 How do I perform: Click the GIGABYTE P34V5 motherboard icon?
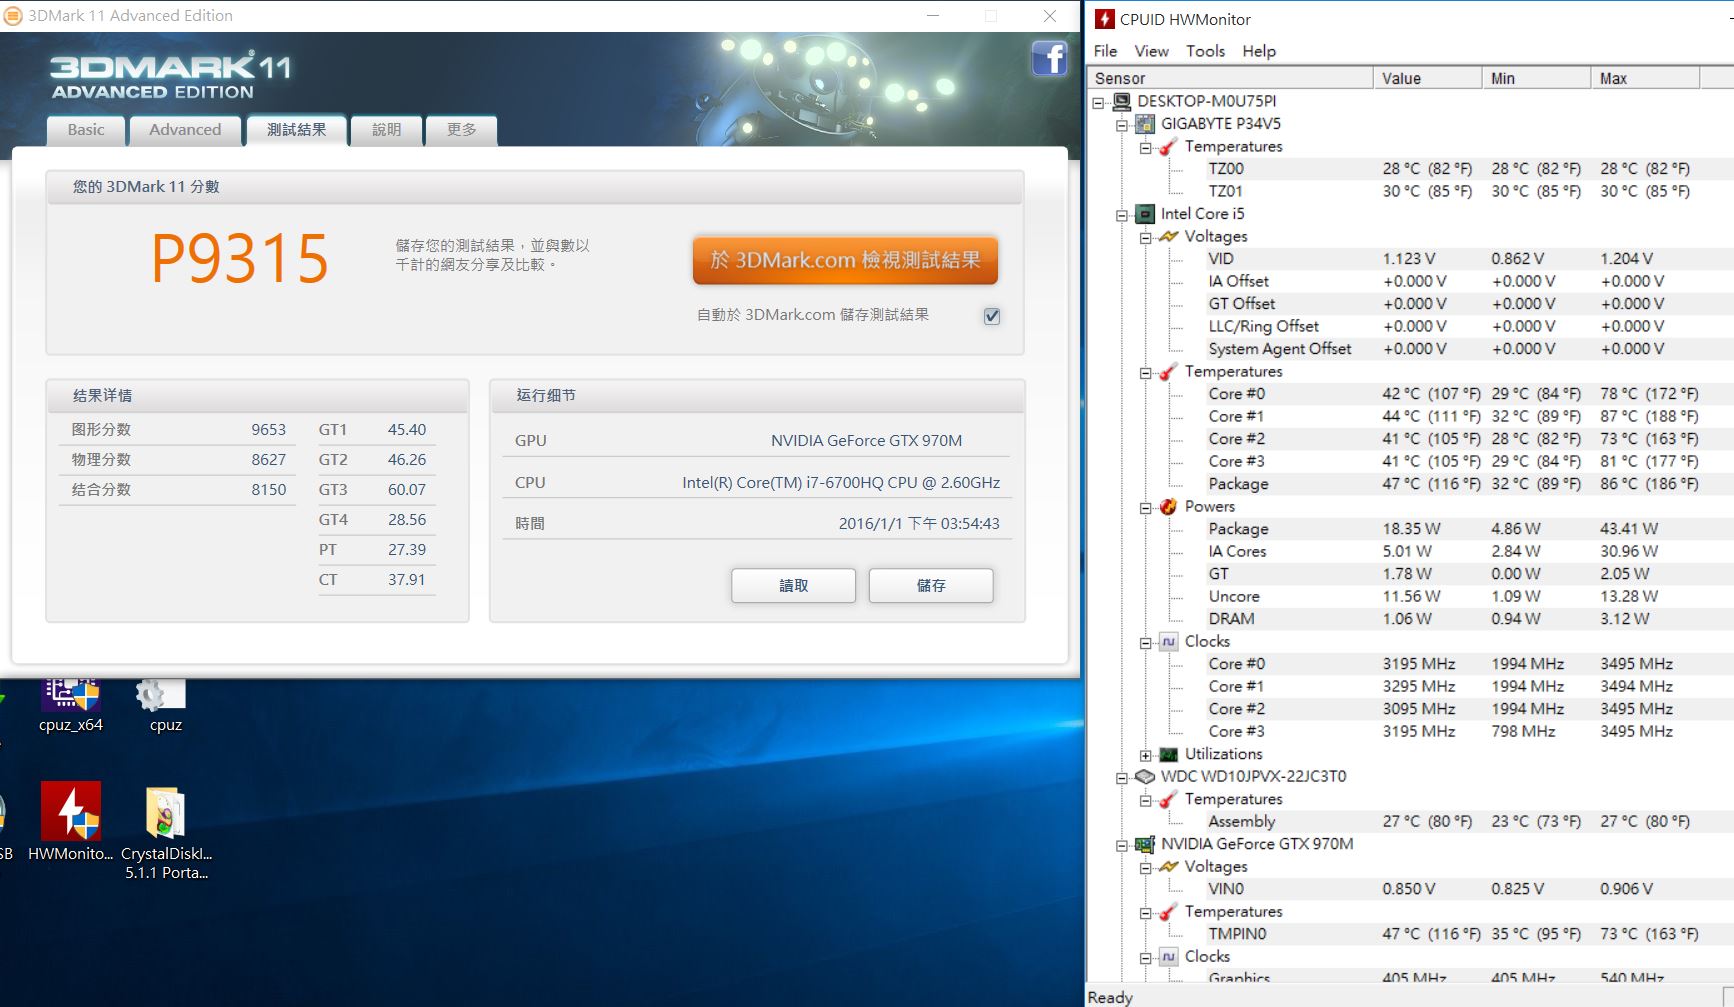click(x=1145, y=124)
